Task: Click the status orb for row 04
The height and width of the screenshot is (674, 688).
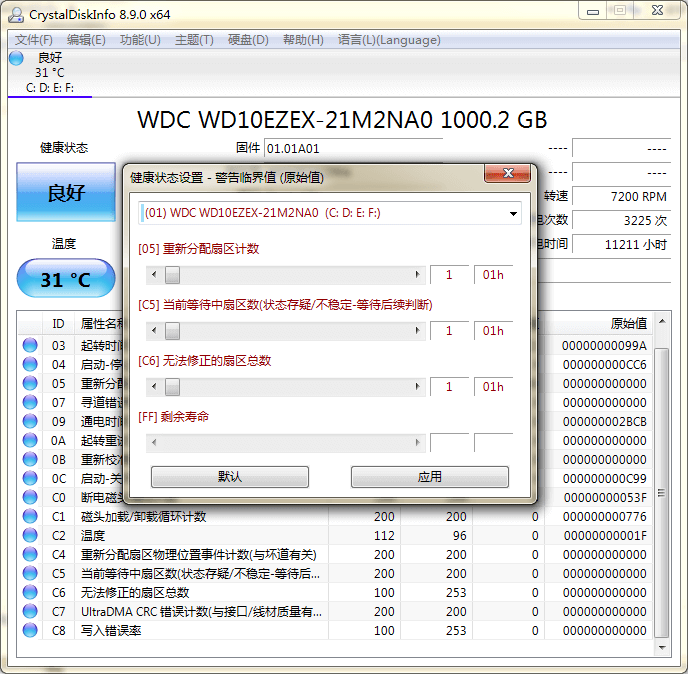Action: (30, 364)
